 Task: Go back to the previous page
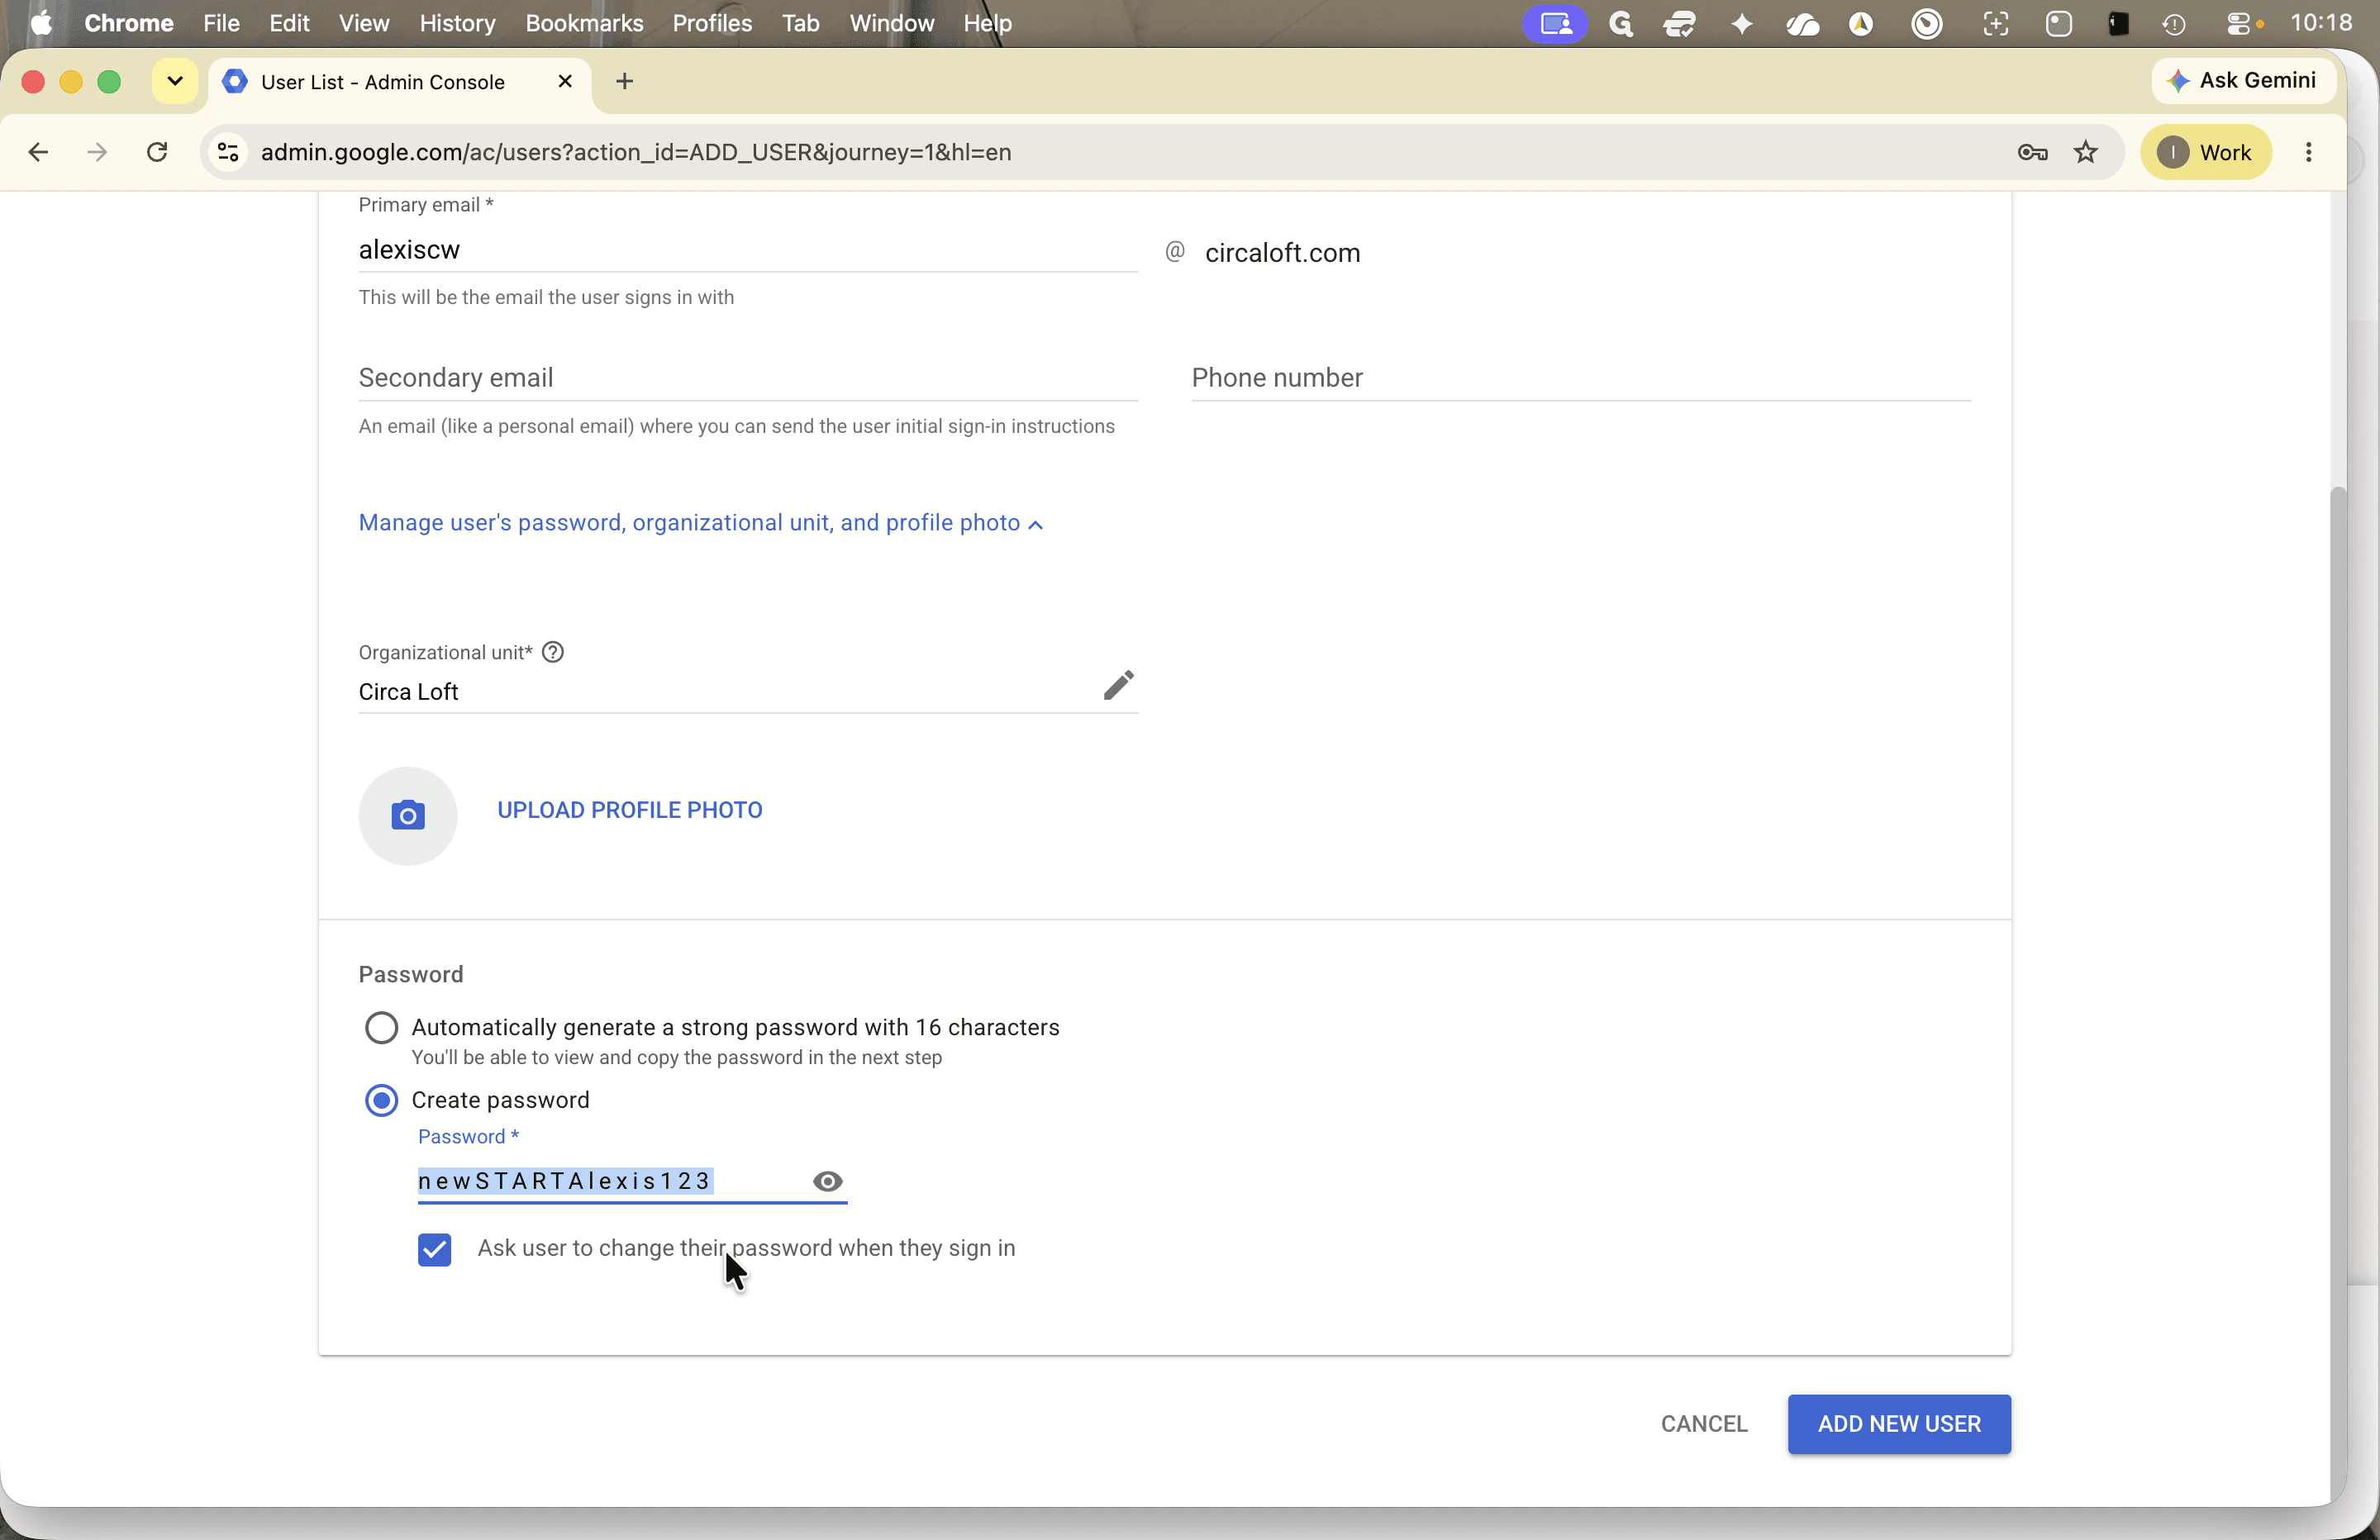(39, 152)
